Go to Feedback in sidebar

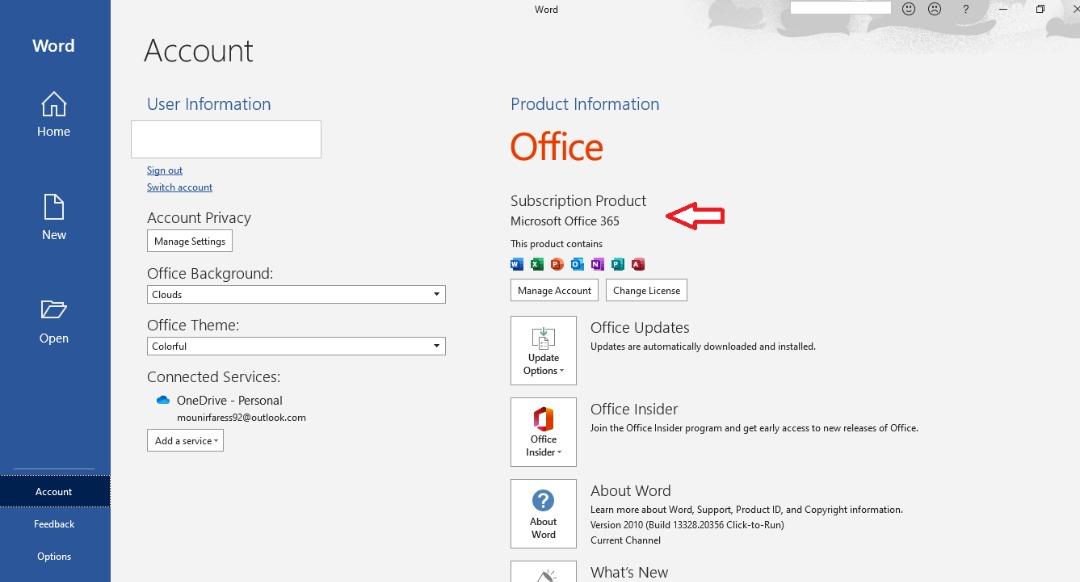point(54,524)
